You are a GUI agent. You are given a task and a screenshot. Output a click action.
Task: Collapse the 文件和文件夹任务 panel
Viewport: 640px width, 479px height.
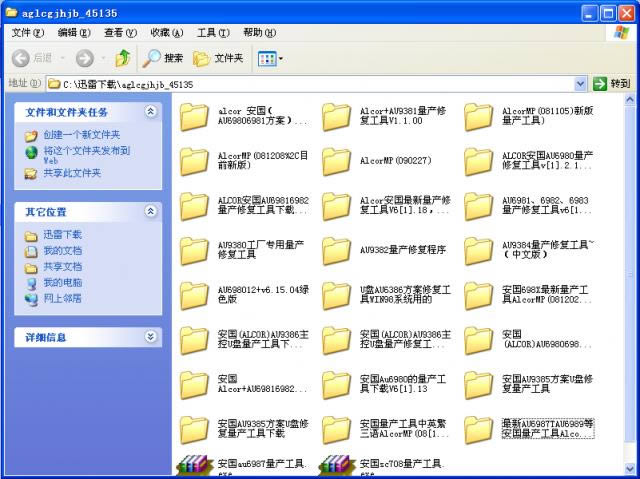click(151, 112)
